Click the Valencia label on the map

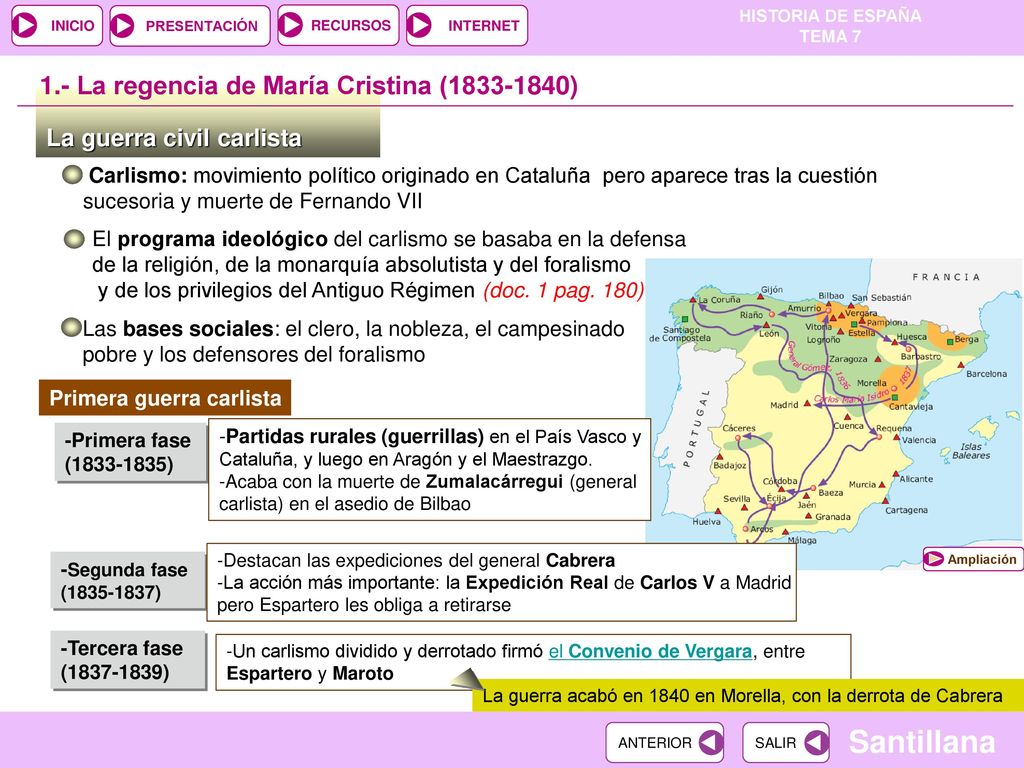(919, 440)
